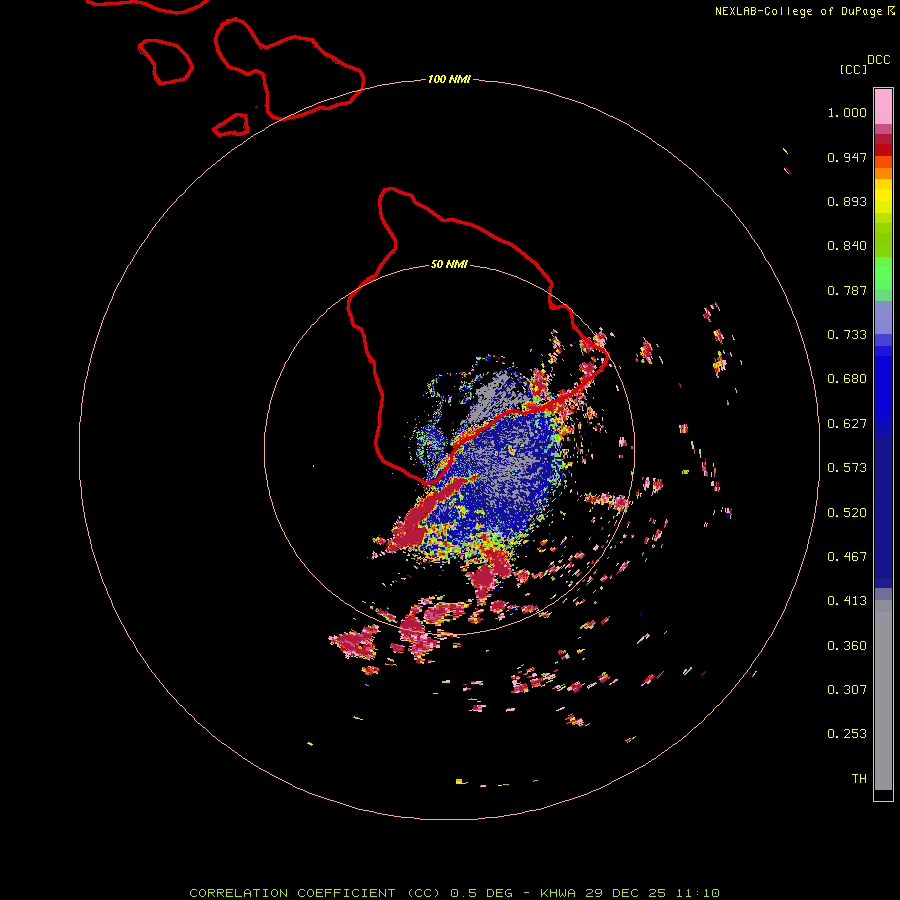The height and width of the screenshot is (900, 900).
Task: Click the small Kahoolawe island outline
Action: (231, 125)
